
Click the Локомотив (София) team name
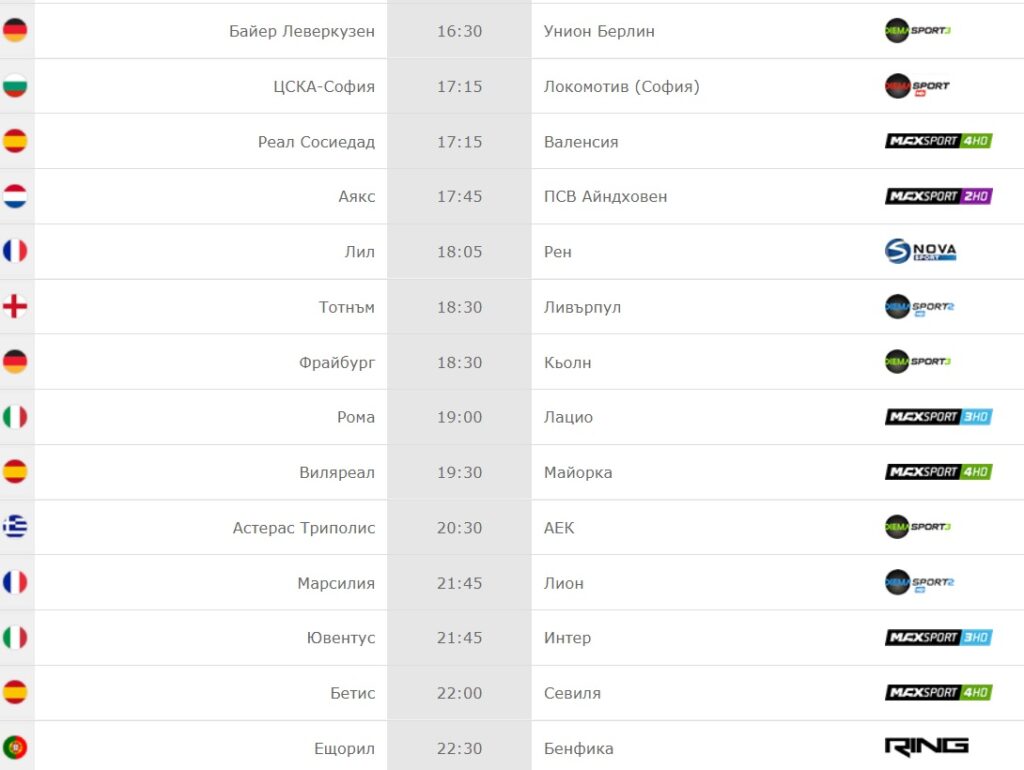coord(621,86)
